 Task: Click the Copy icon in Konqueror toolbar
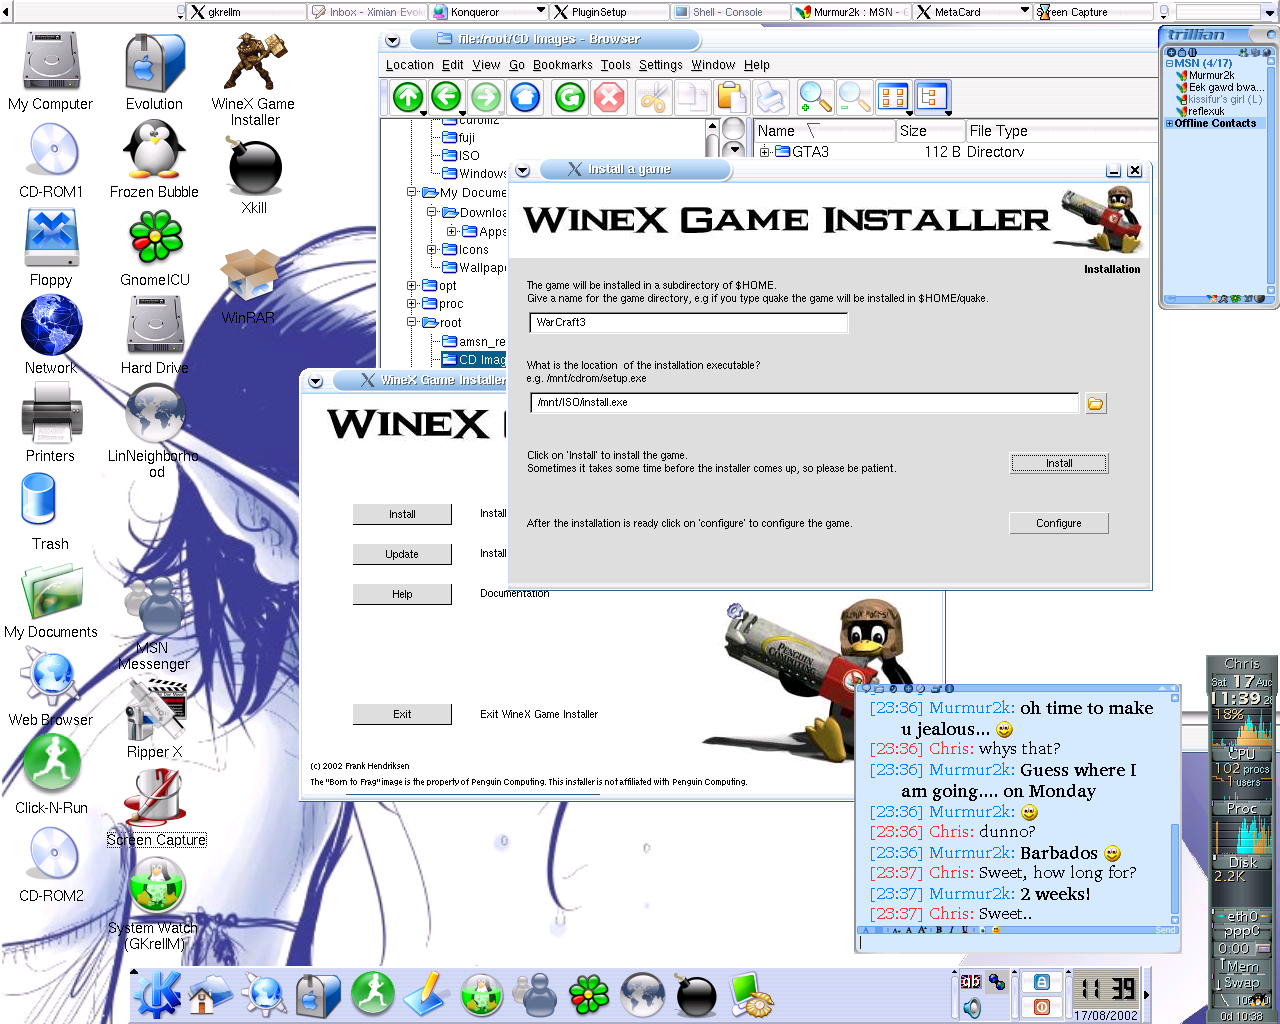click(692, 97)
